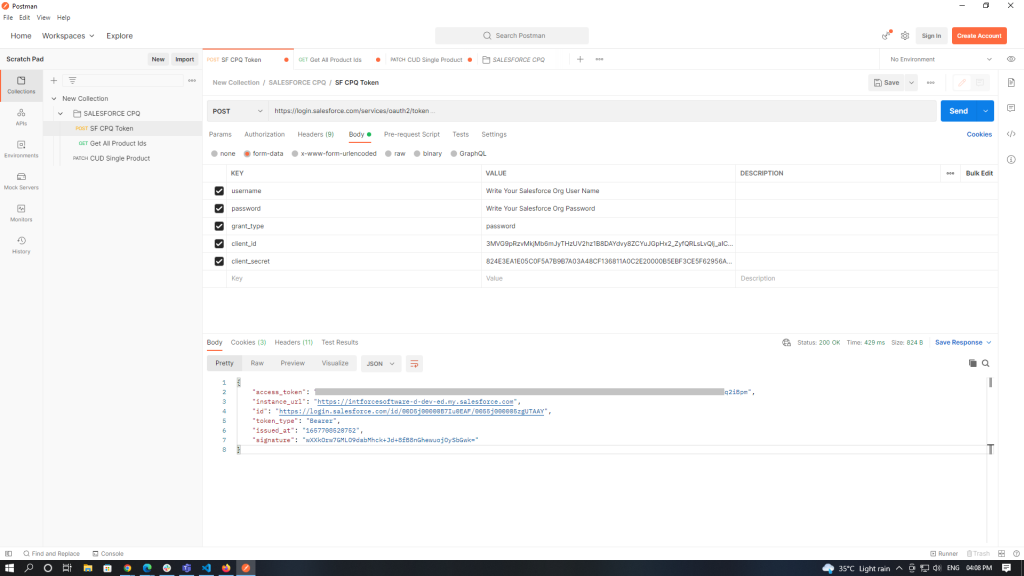
Task: Open the comments icon in right sidebar
Action: (1011, 108)
